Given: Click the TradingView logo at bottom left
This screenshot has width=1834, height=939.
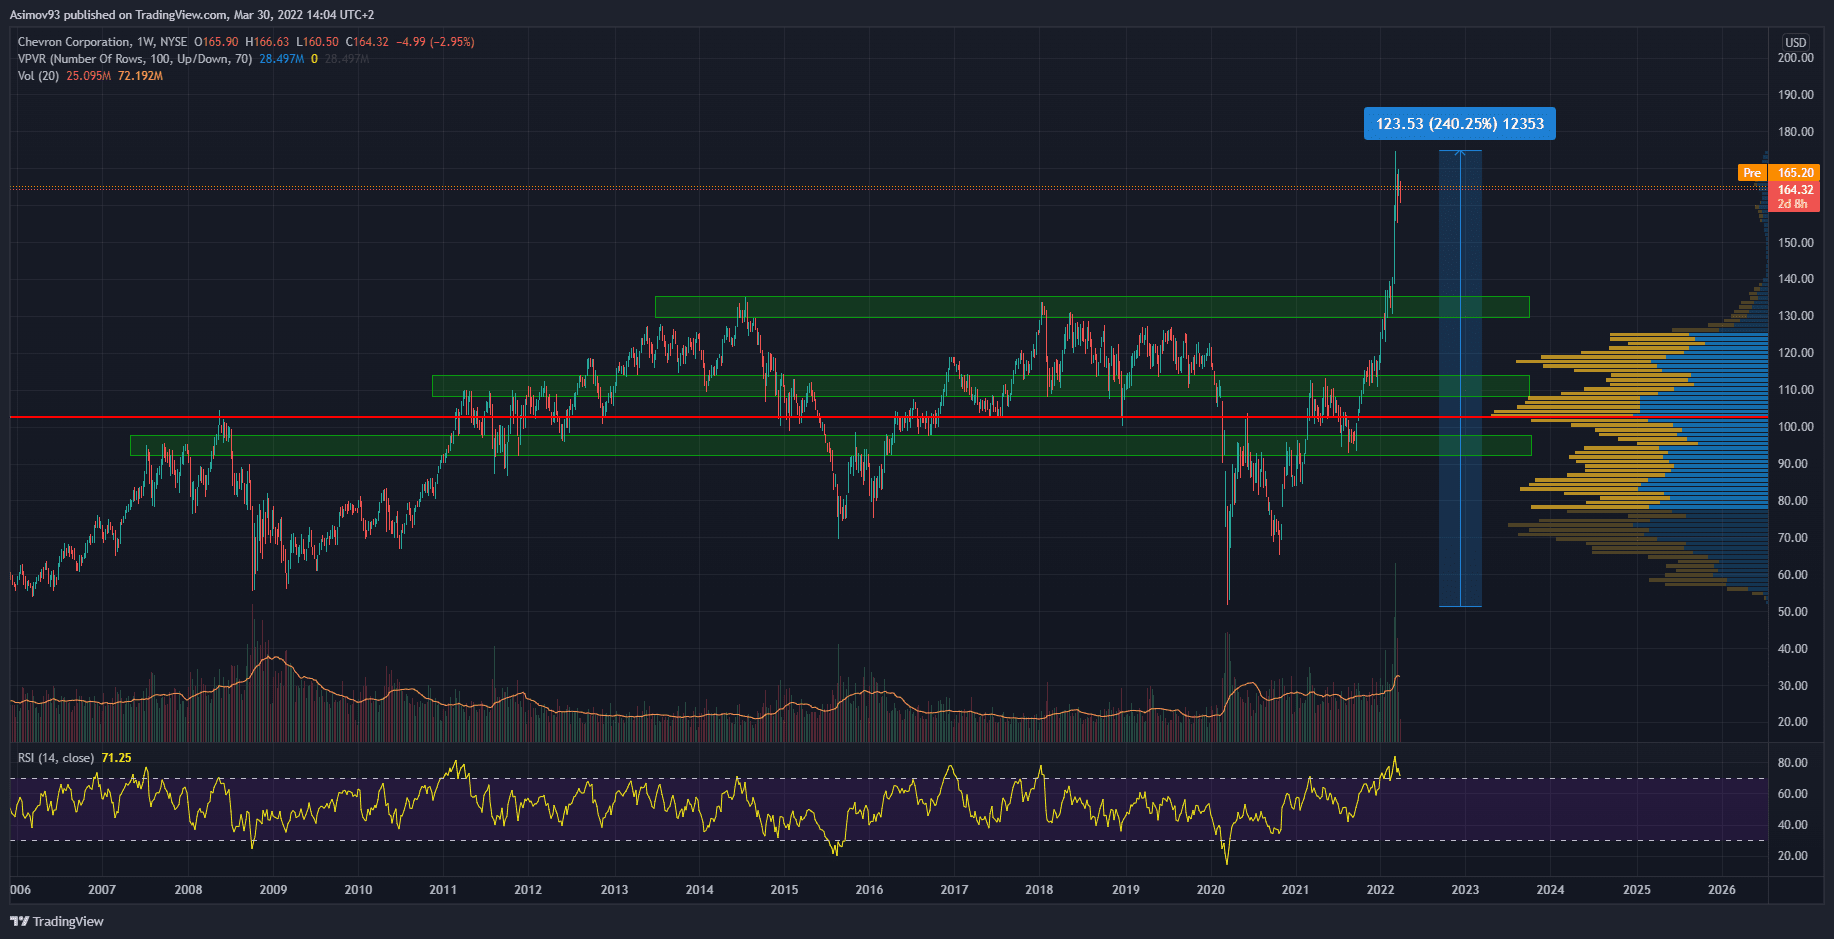Looking at the screenshot, I should point(57,921).
